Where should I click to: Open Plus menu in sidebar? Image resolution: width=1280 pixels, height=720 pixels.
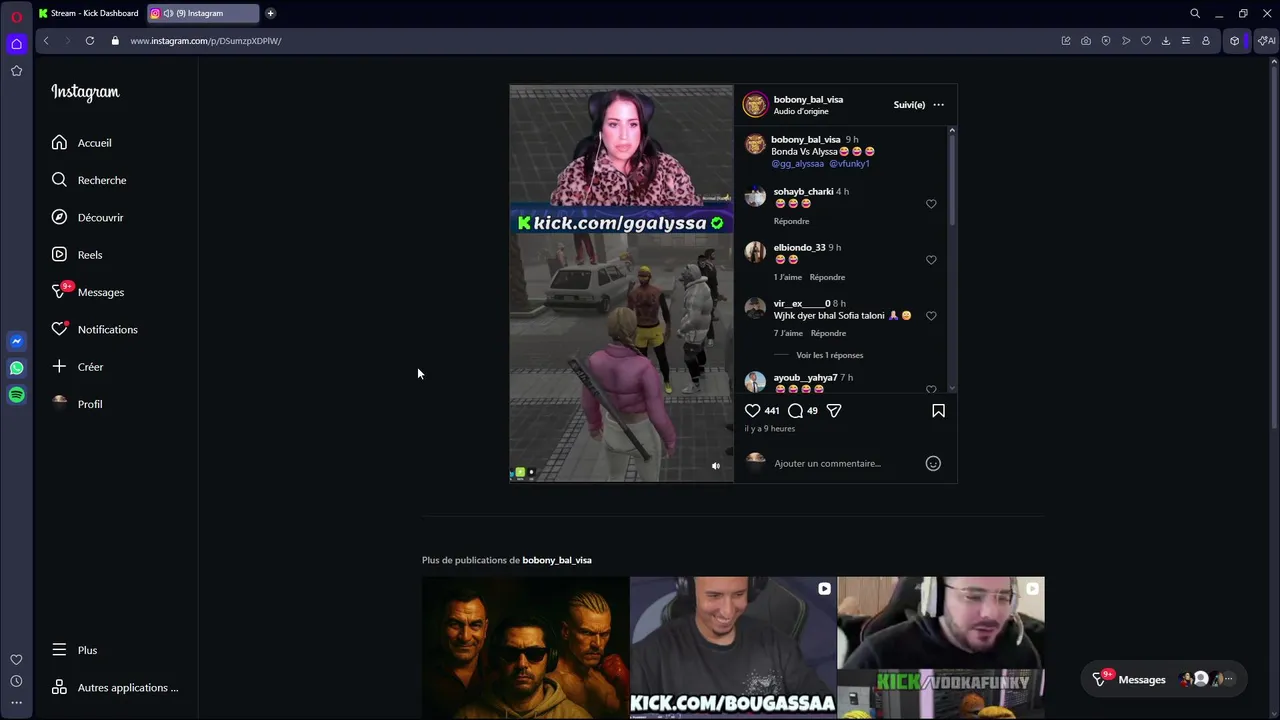click(75, 650)
